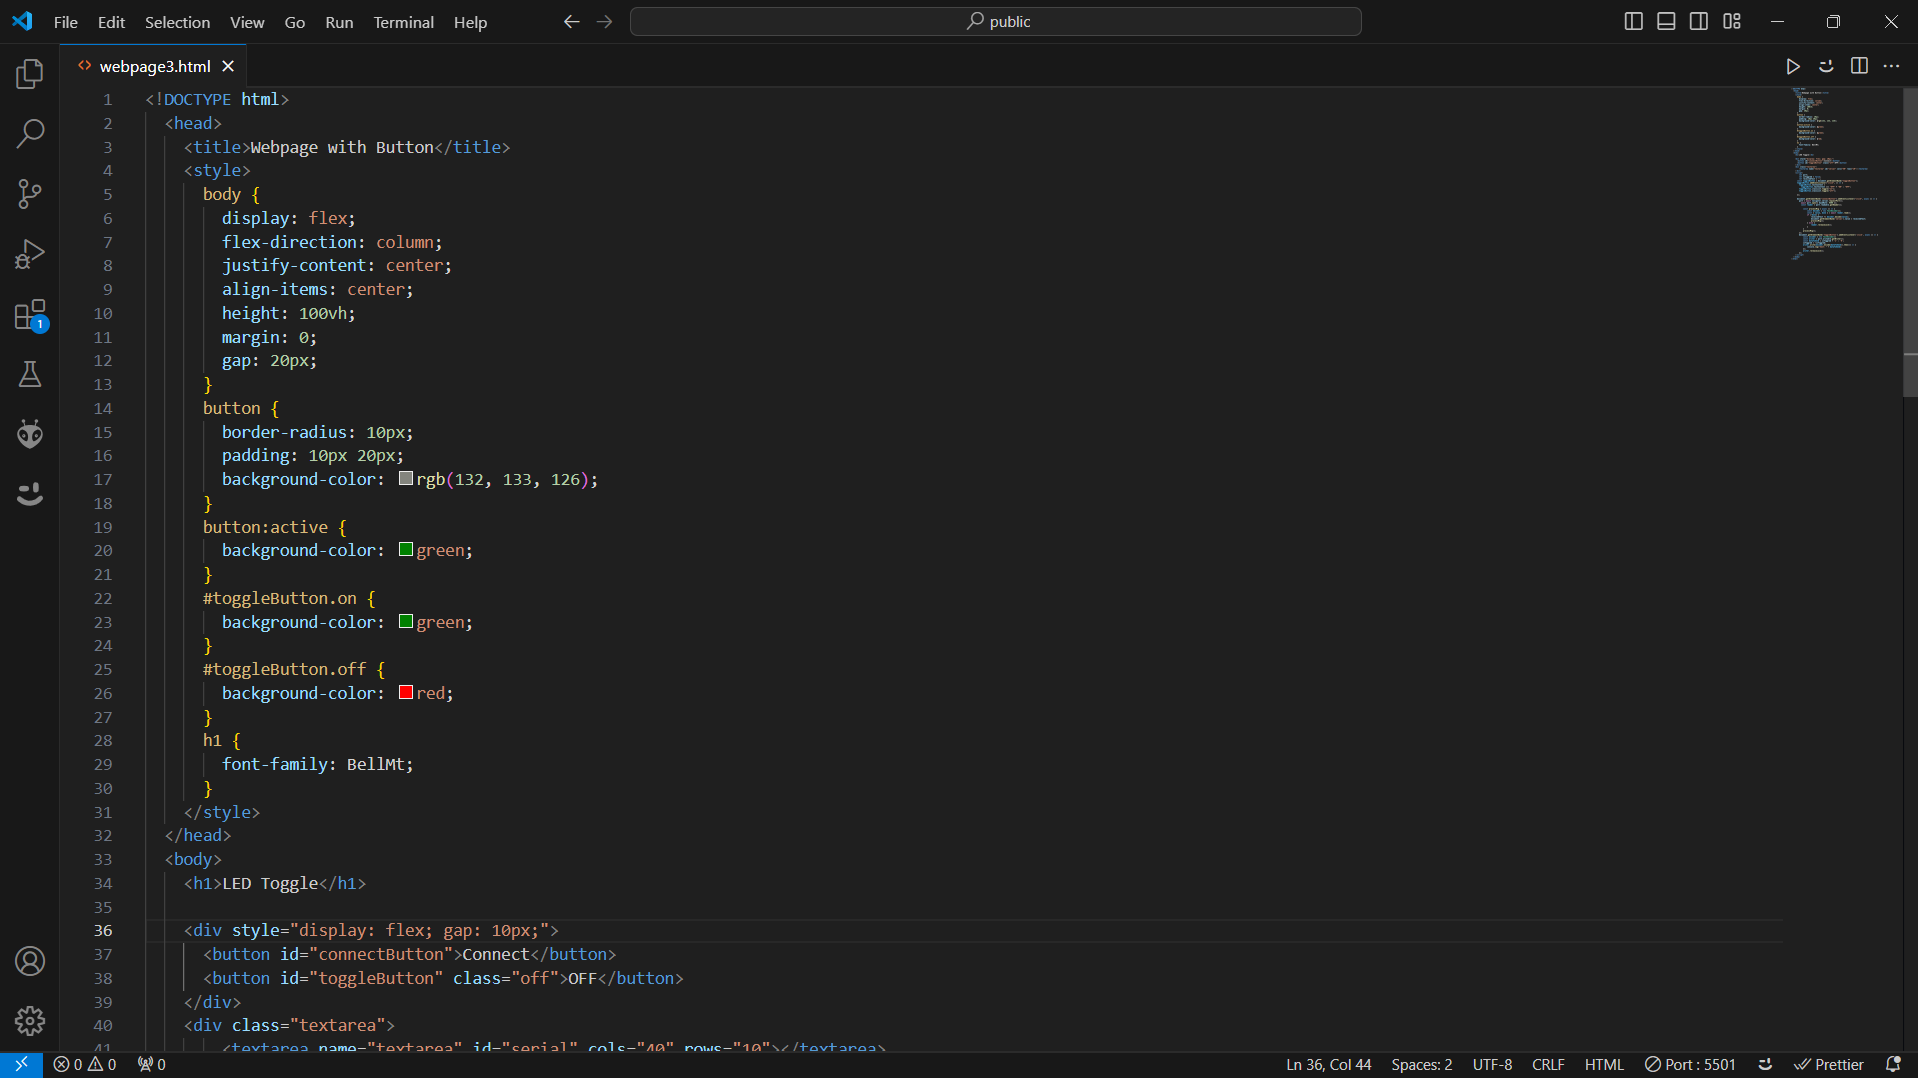Click the 'flex-direction: column' line
Screen dimensions: 1918x1078
click(x=332, y=242)
